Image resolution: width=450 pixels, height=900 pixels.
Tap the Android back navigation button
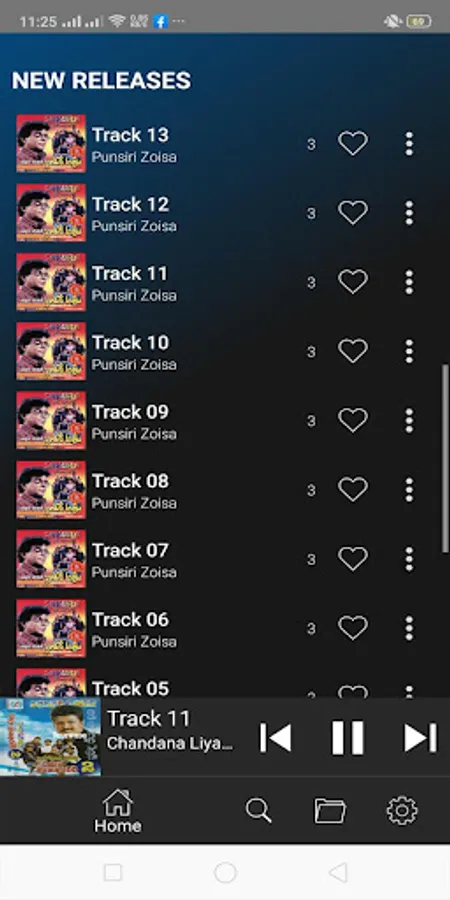coord(338,872)
